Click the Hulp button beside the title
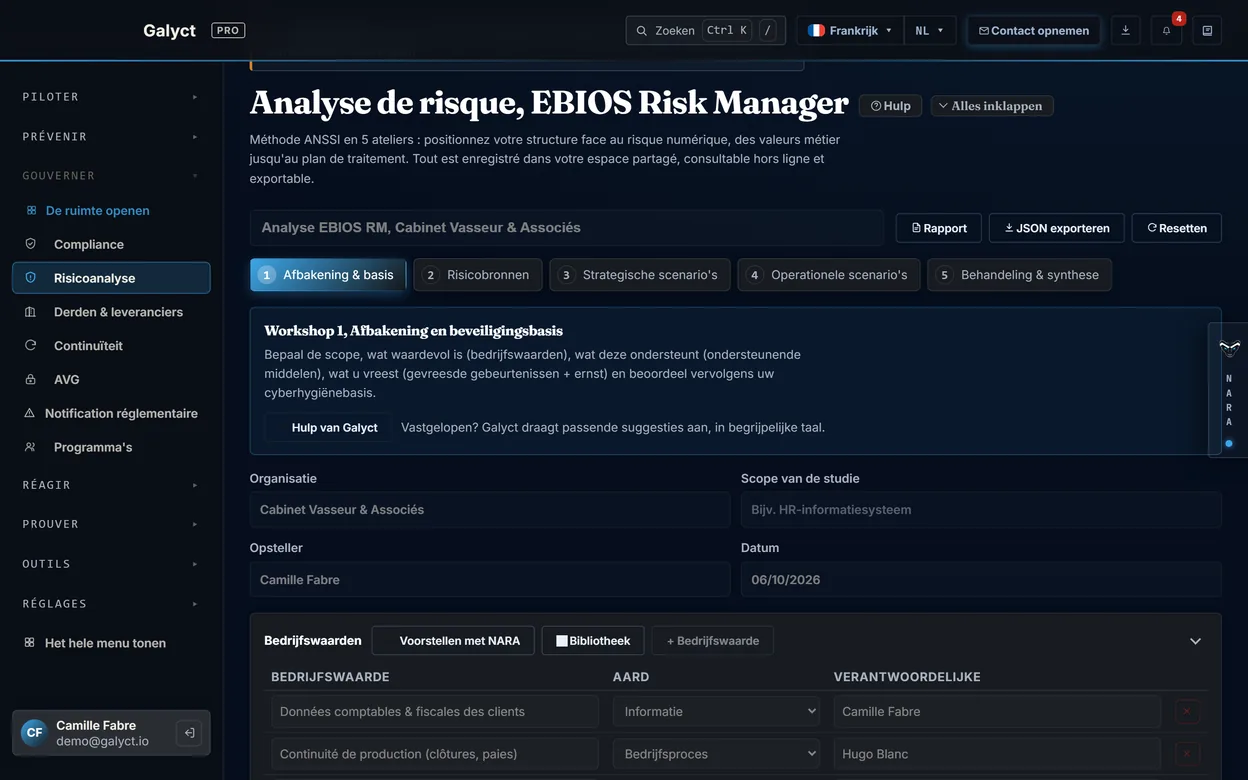The height and width of the screenshot is (780, 1248). 890,106
